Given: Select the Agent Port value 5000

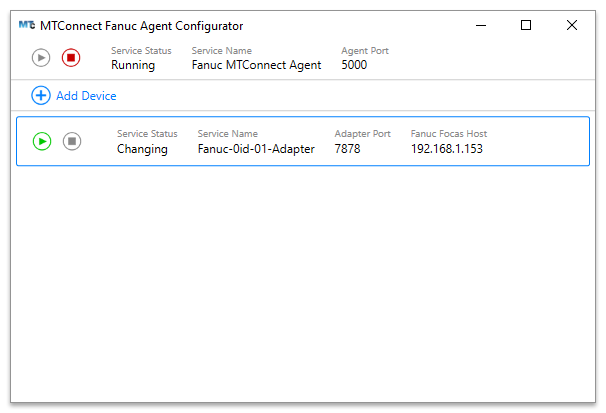Looking at the screenshot, I should [x=354, y=65].
